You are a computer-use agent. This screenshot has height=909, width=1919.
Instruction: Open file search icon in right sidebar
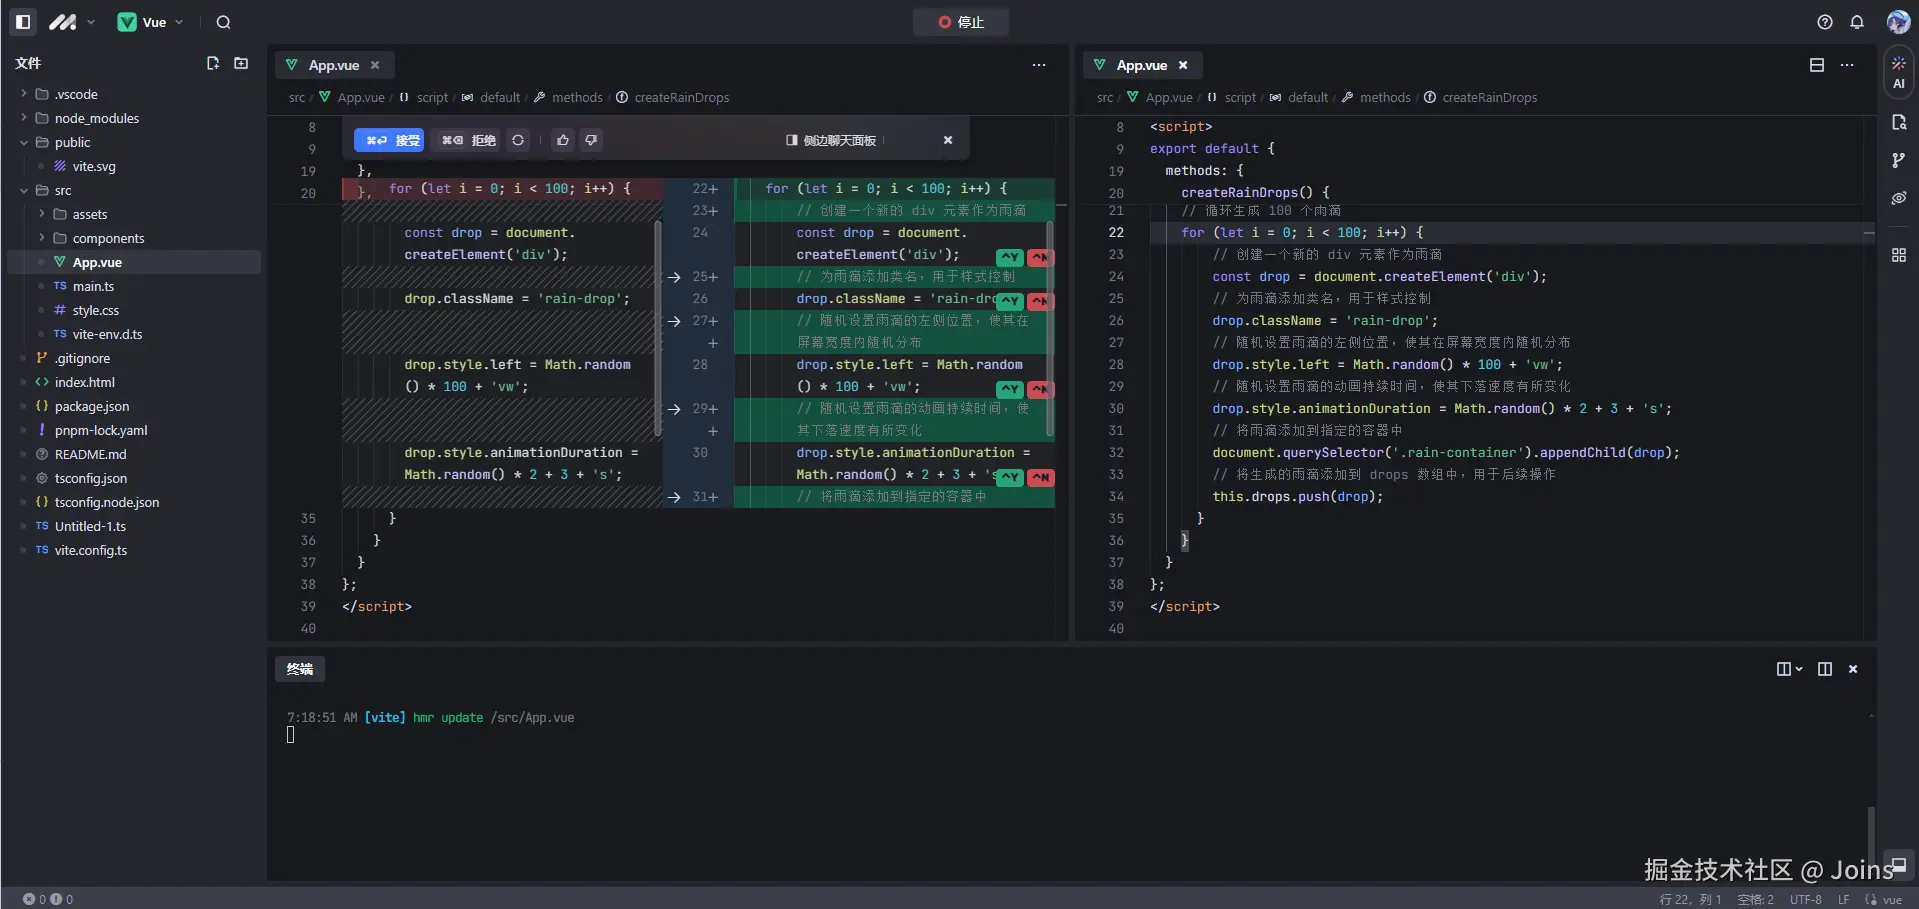coord(1898,122)
